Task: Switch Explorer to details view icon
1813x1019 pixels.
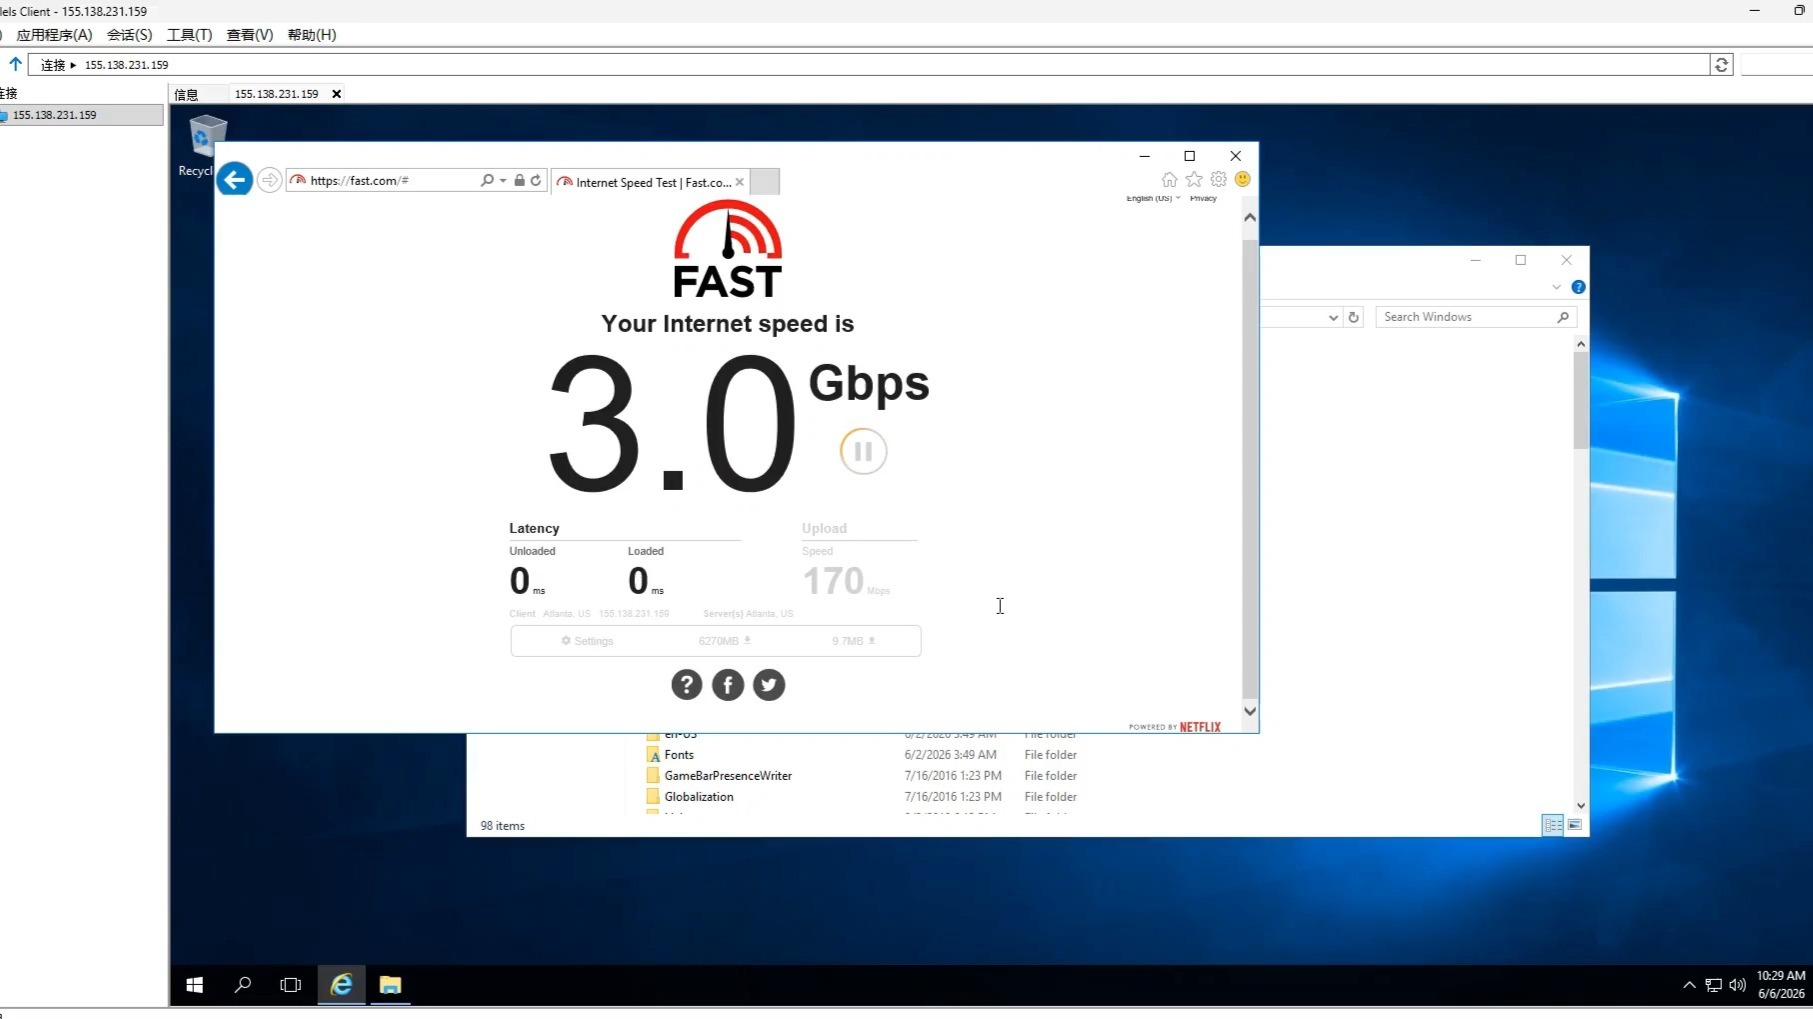Action: coord(1552,825)
